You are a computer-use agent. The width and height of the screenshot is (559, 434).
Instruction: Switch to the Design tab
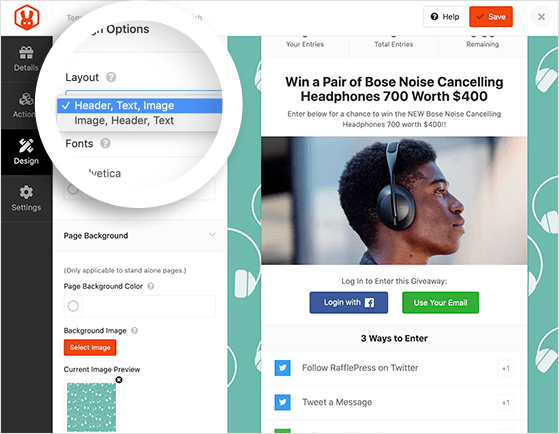(26, 152)
